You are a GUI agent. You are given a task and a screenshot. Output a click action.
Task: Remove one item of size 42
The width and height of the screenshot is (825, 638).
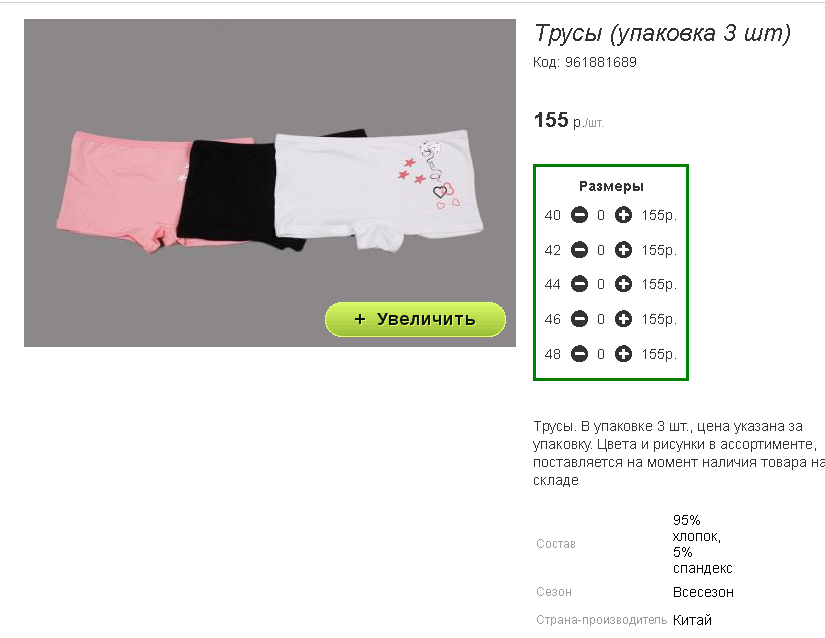[579, 250]
